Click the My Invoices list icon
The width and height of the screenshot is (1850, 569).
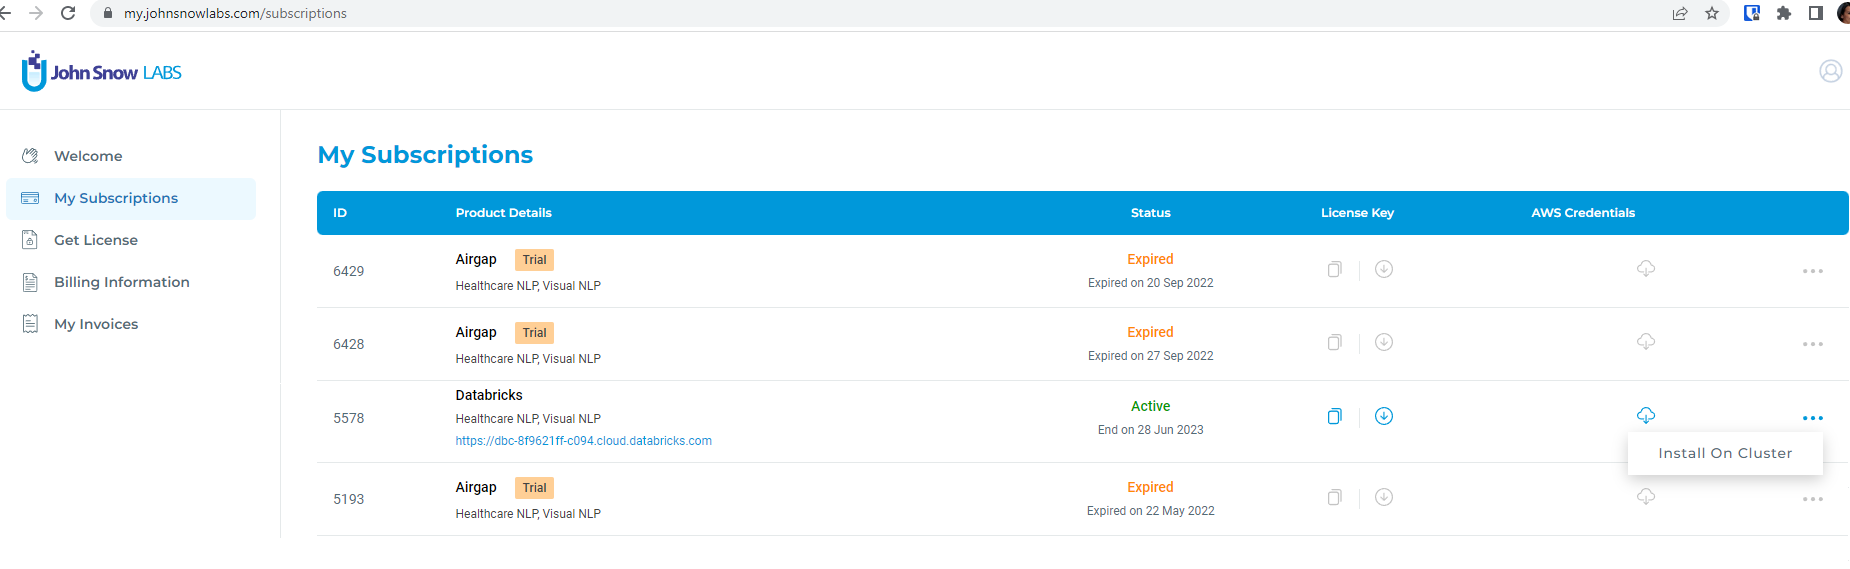point(31,324)
